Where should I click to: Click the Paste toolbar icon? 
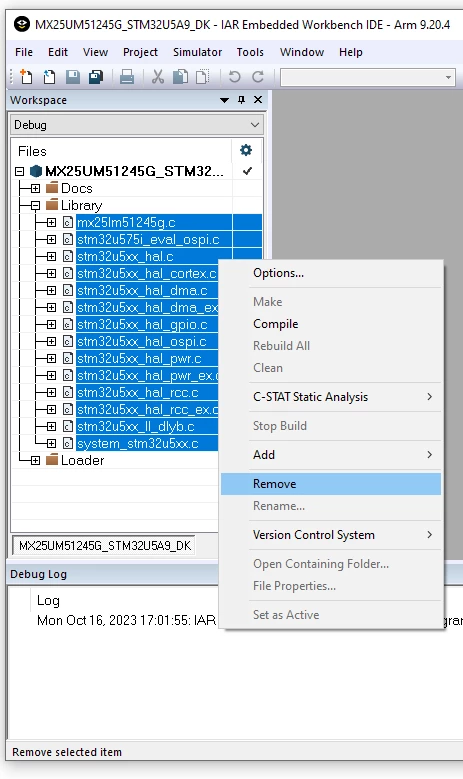coord(203,77)
